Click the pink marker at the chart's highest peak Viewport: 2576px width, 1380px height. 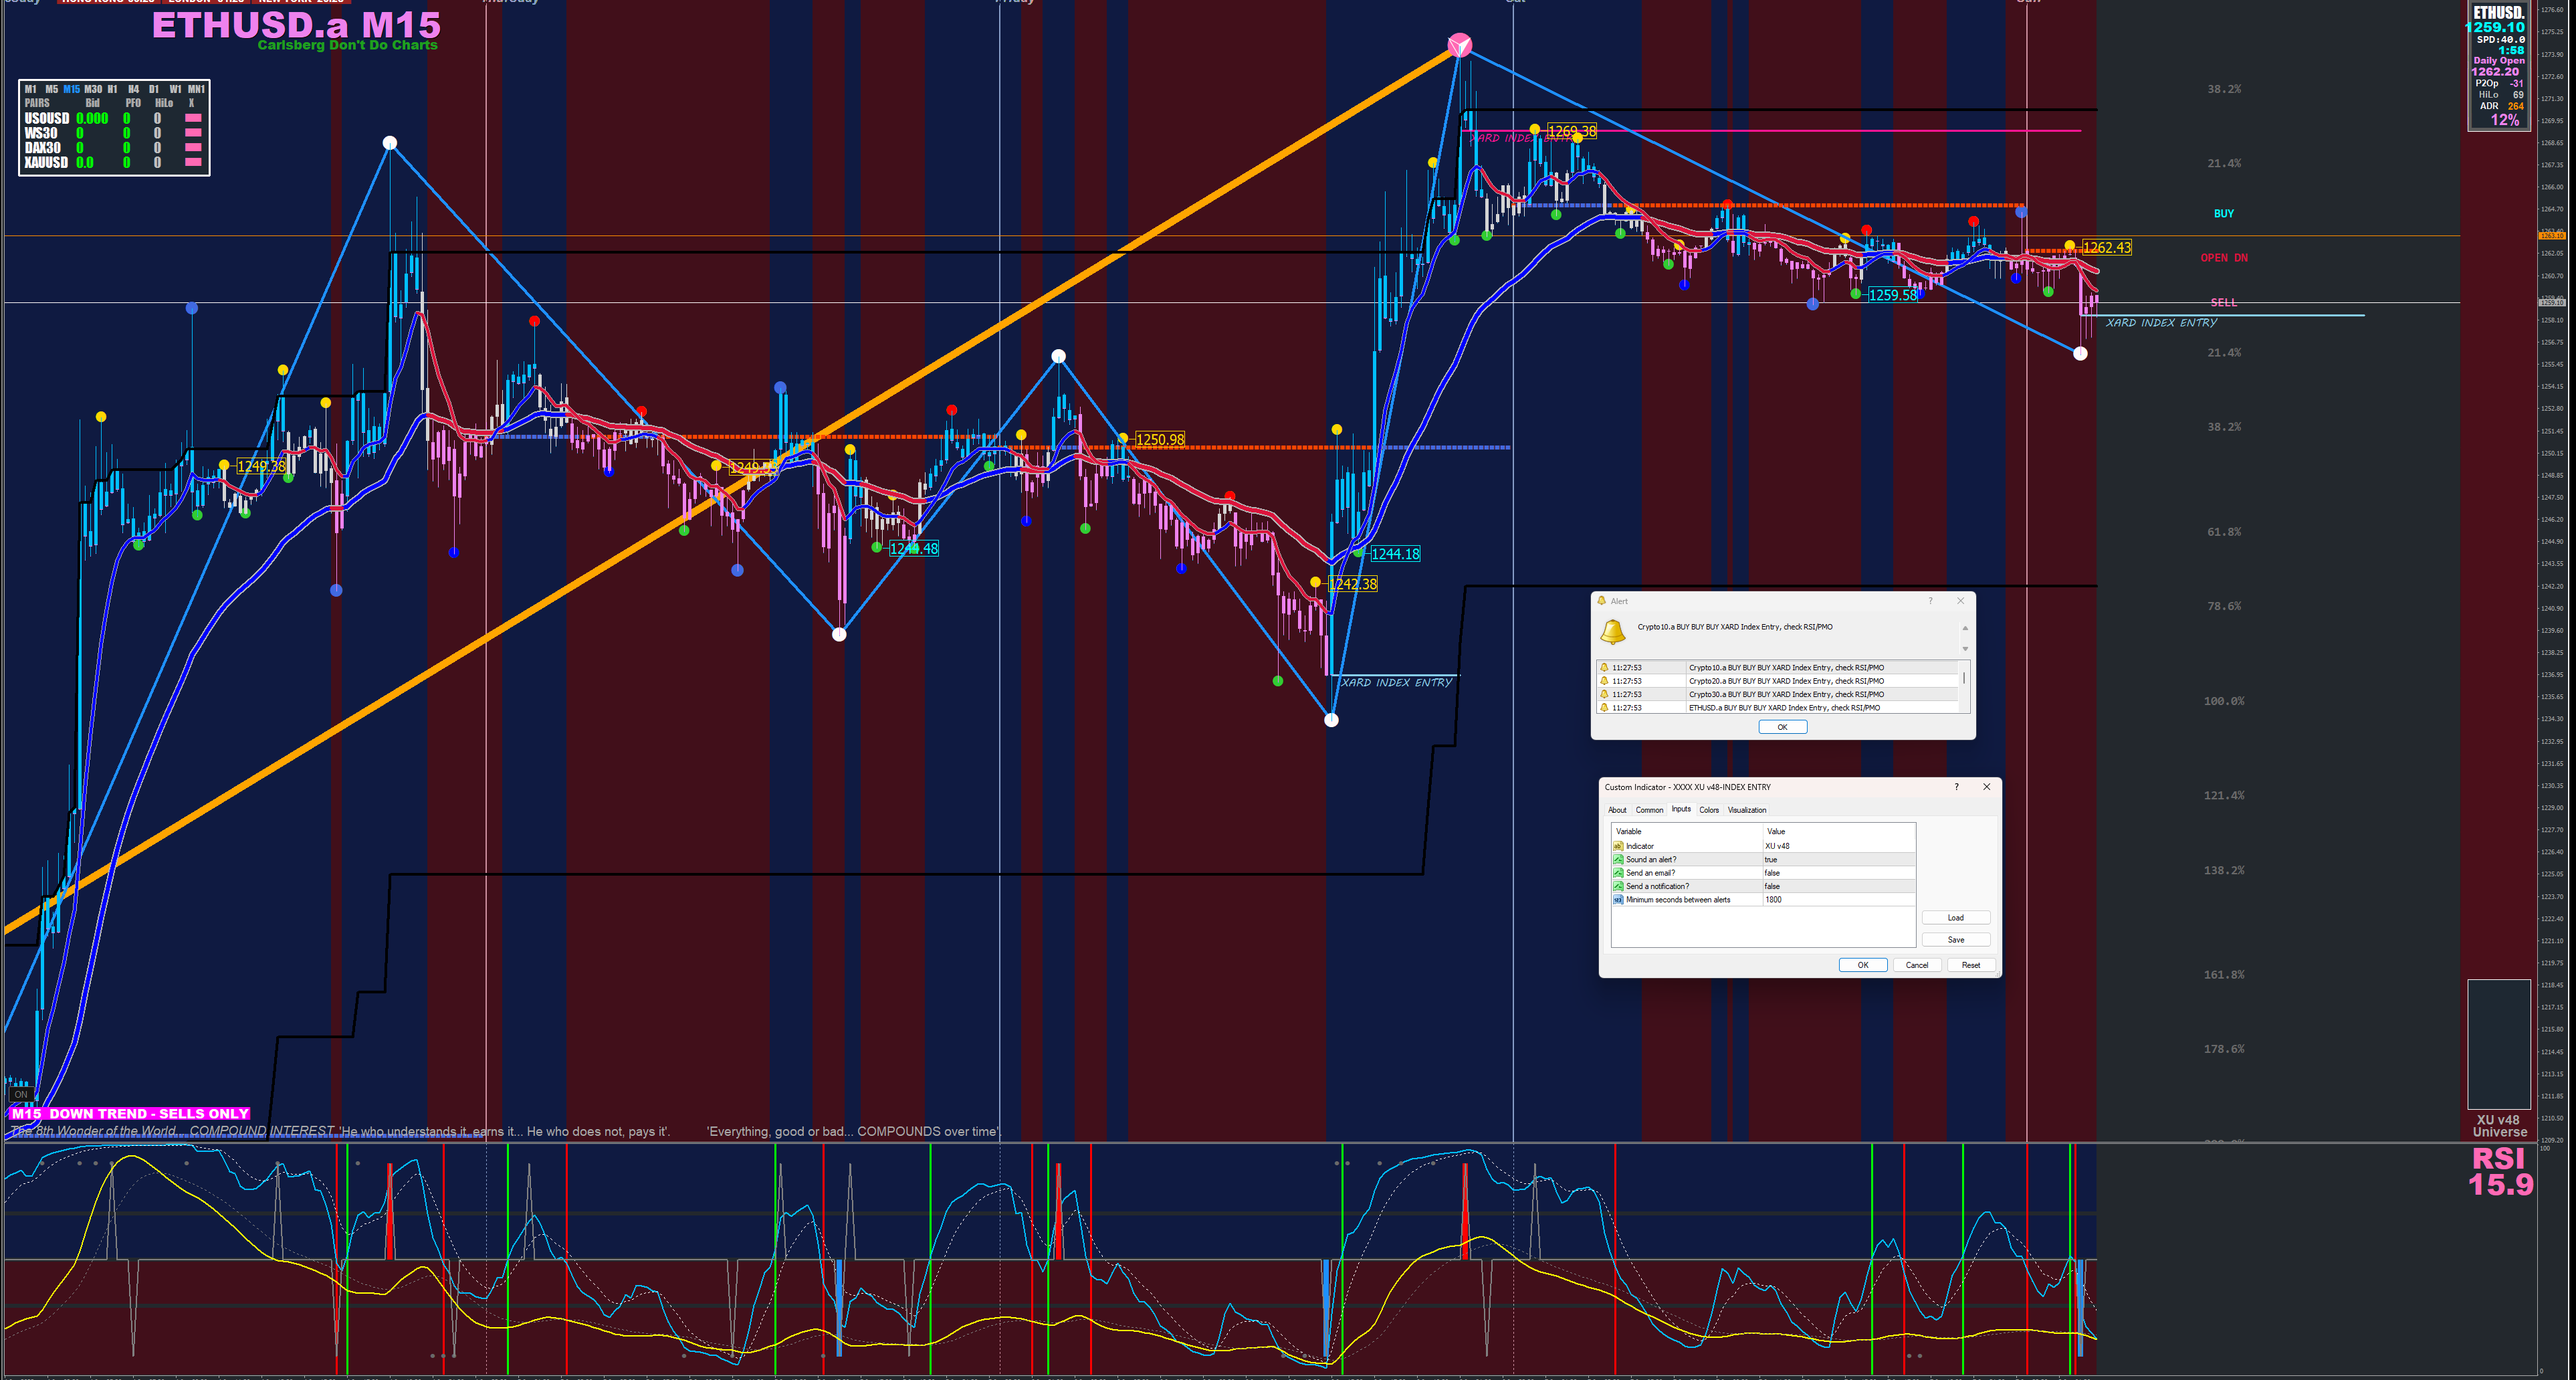(1459, 44)
